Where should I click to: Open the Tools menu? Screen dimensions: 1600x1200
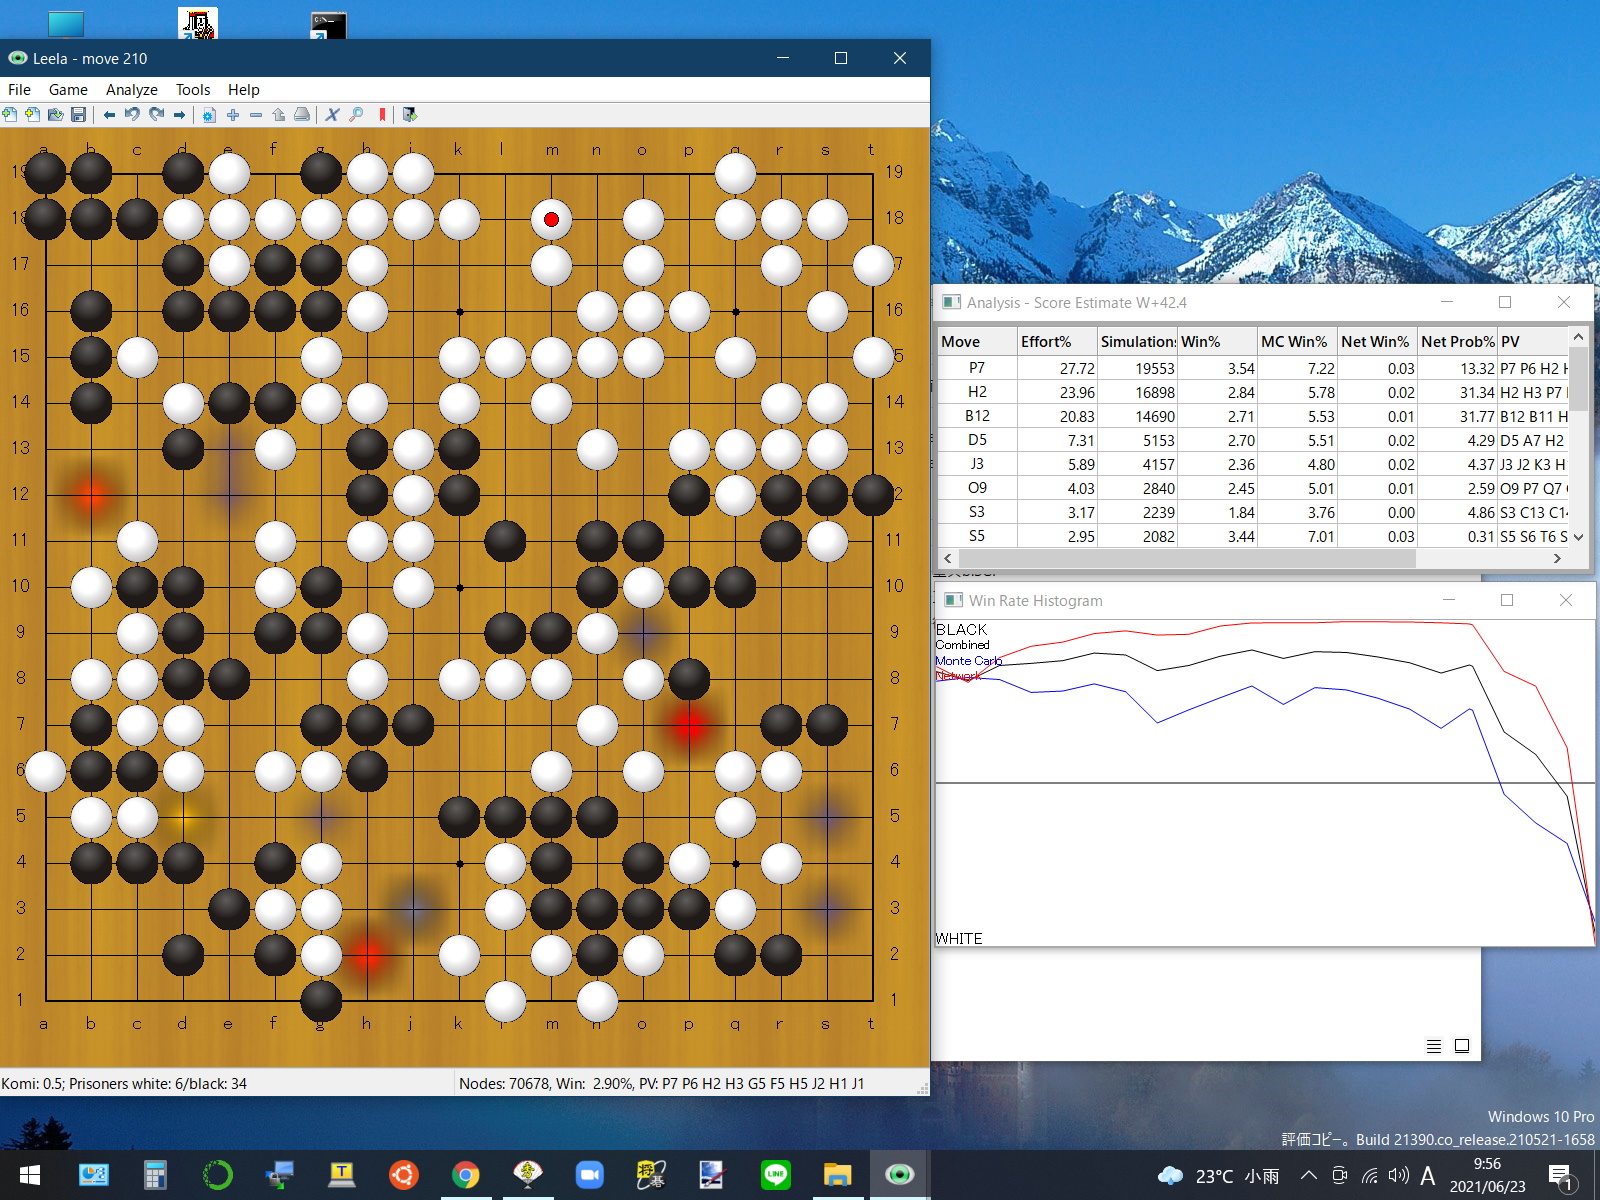pyautogui.click(x=192, y=90)
